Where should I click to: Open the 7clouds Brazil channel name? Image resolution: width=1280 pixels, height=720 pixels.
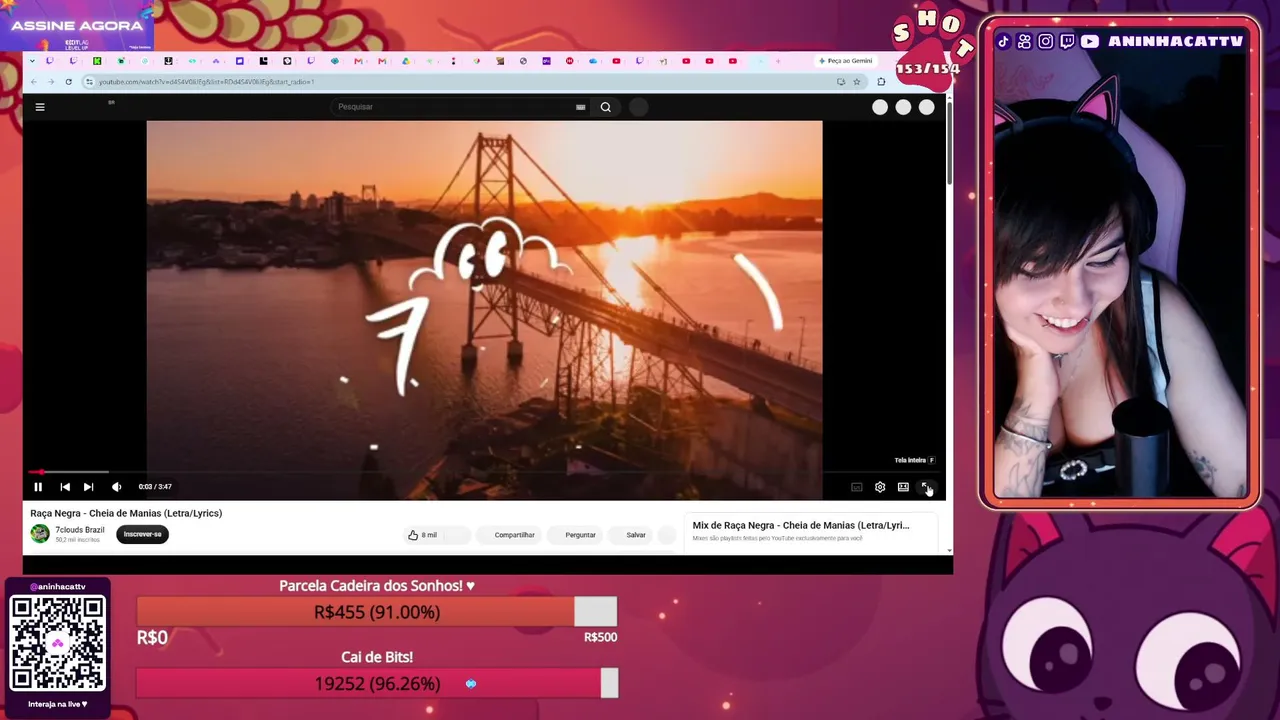tap(80, 530)
